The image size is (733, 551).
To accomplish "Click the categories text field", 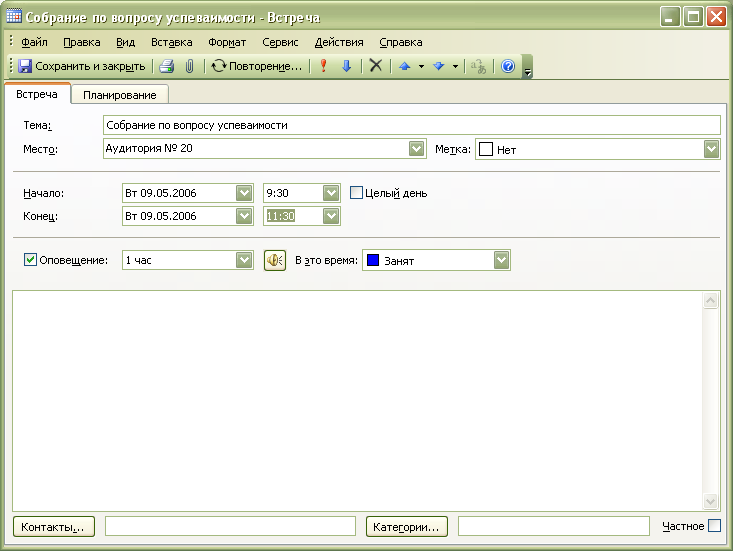I will click(x=553, y=526).
